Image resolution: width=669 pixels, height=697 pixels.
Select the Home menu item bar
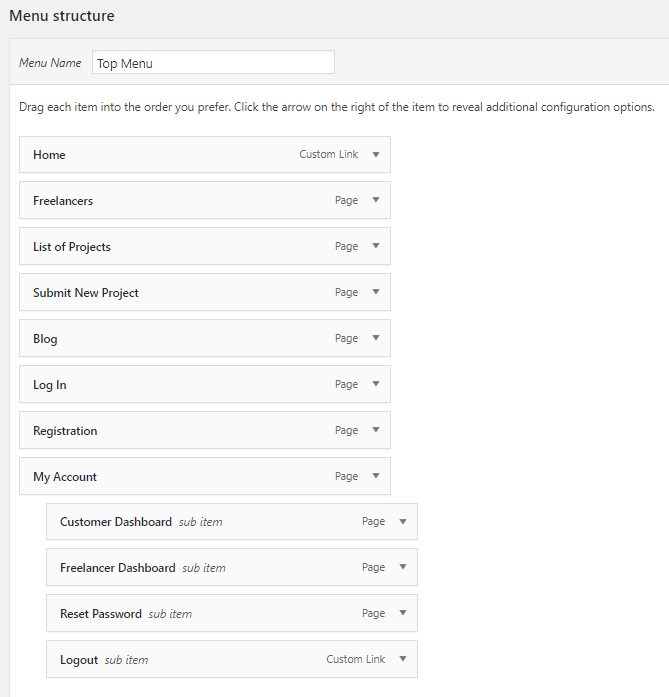tap(205, 155)
